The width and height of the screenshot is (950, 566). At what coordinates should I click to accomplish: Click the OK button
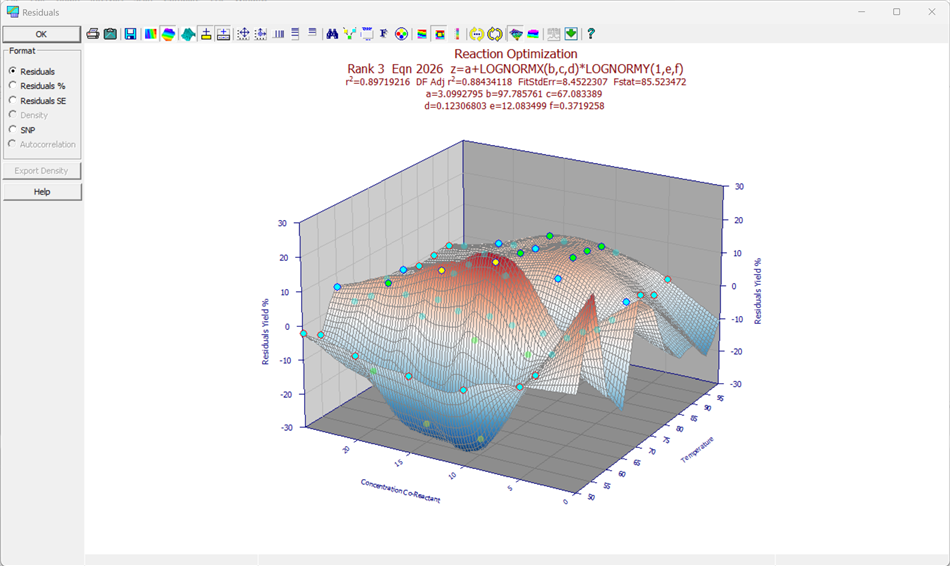click(41, 34)
